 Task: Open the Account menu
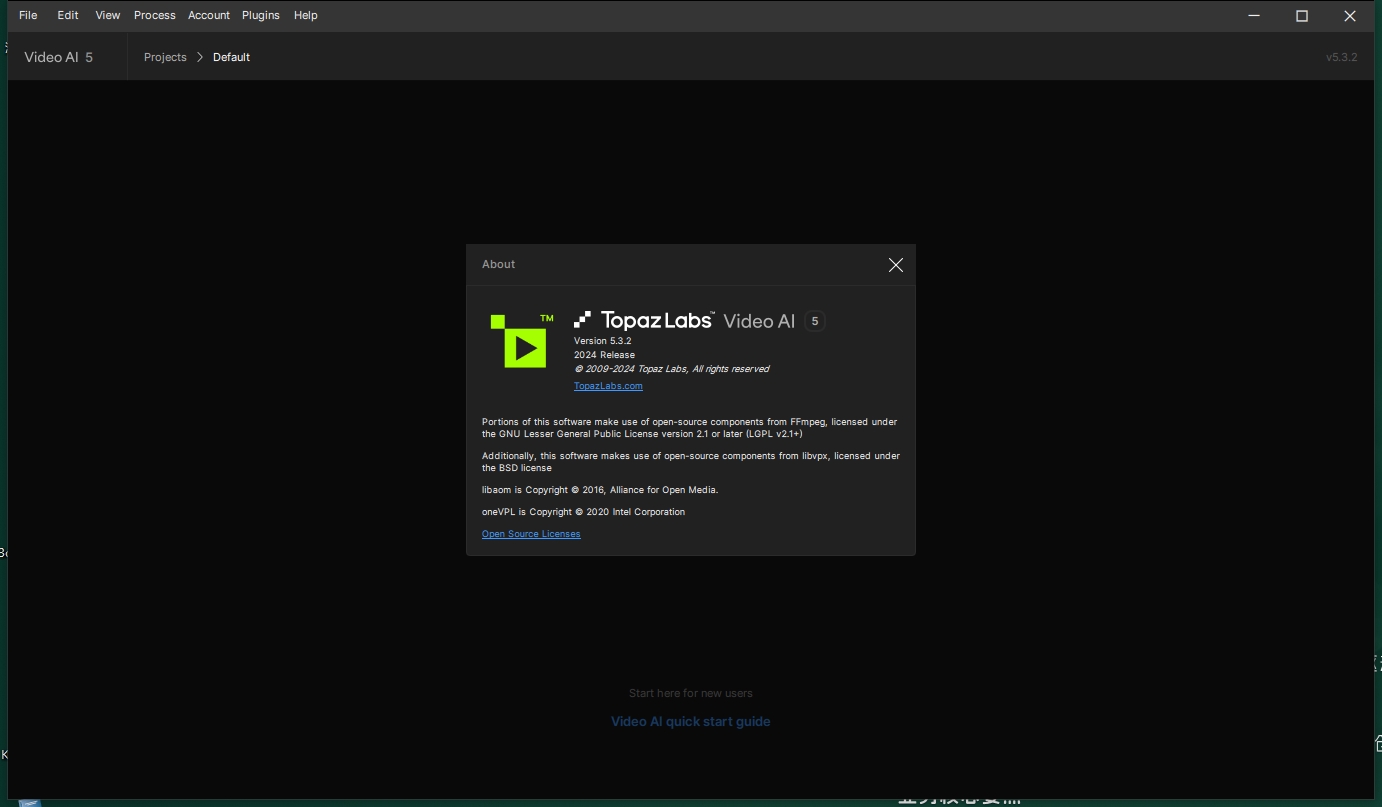click(x=209, y=15)
